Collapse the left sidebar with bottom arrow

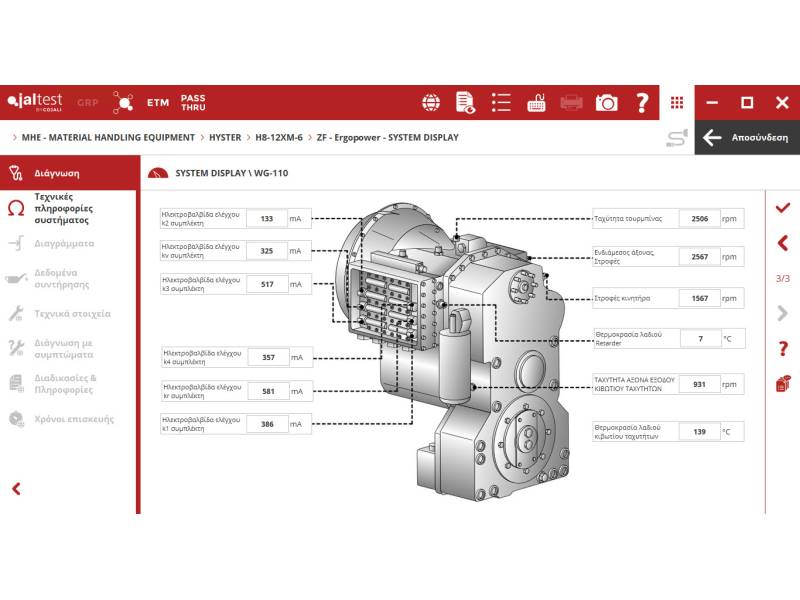16,488
